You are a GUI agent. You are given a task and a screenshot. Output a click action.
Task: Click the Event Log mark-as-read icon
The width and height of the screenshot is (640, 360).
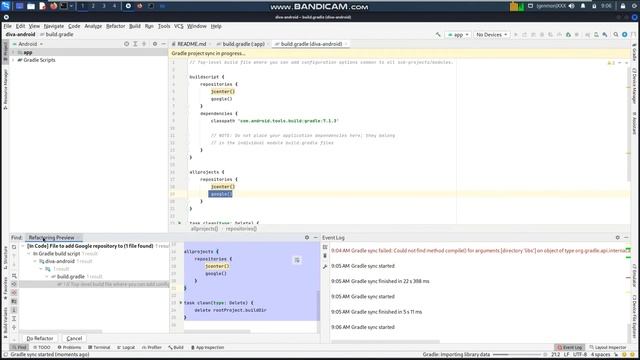click(325, 247)
